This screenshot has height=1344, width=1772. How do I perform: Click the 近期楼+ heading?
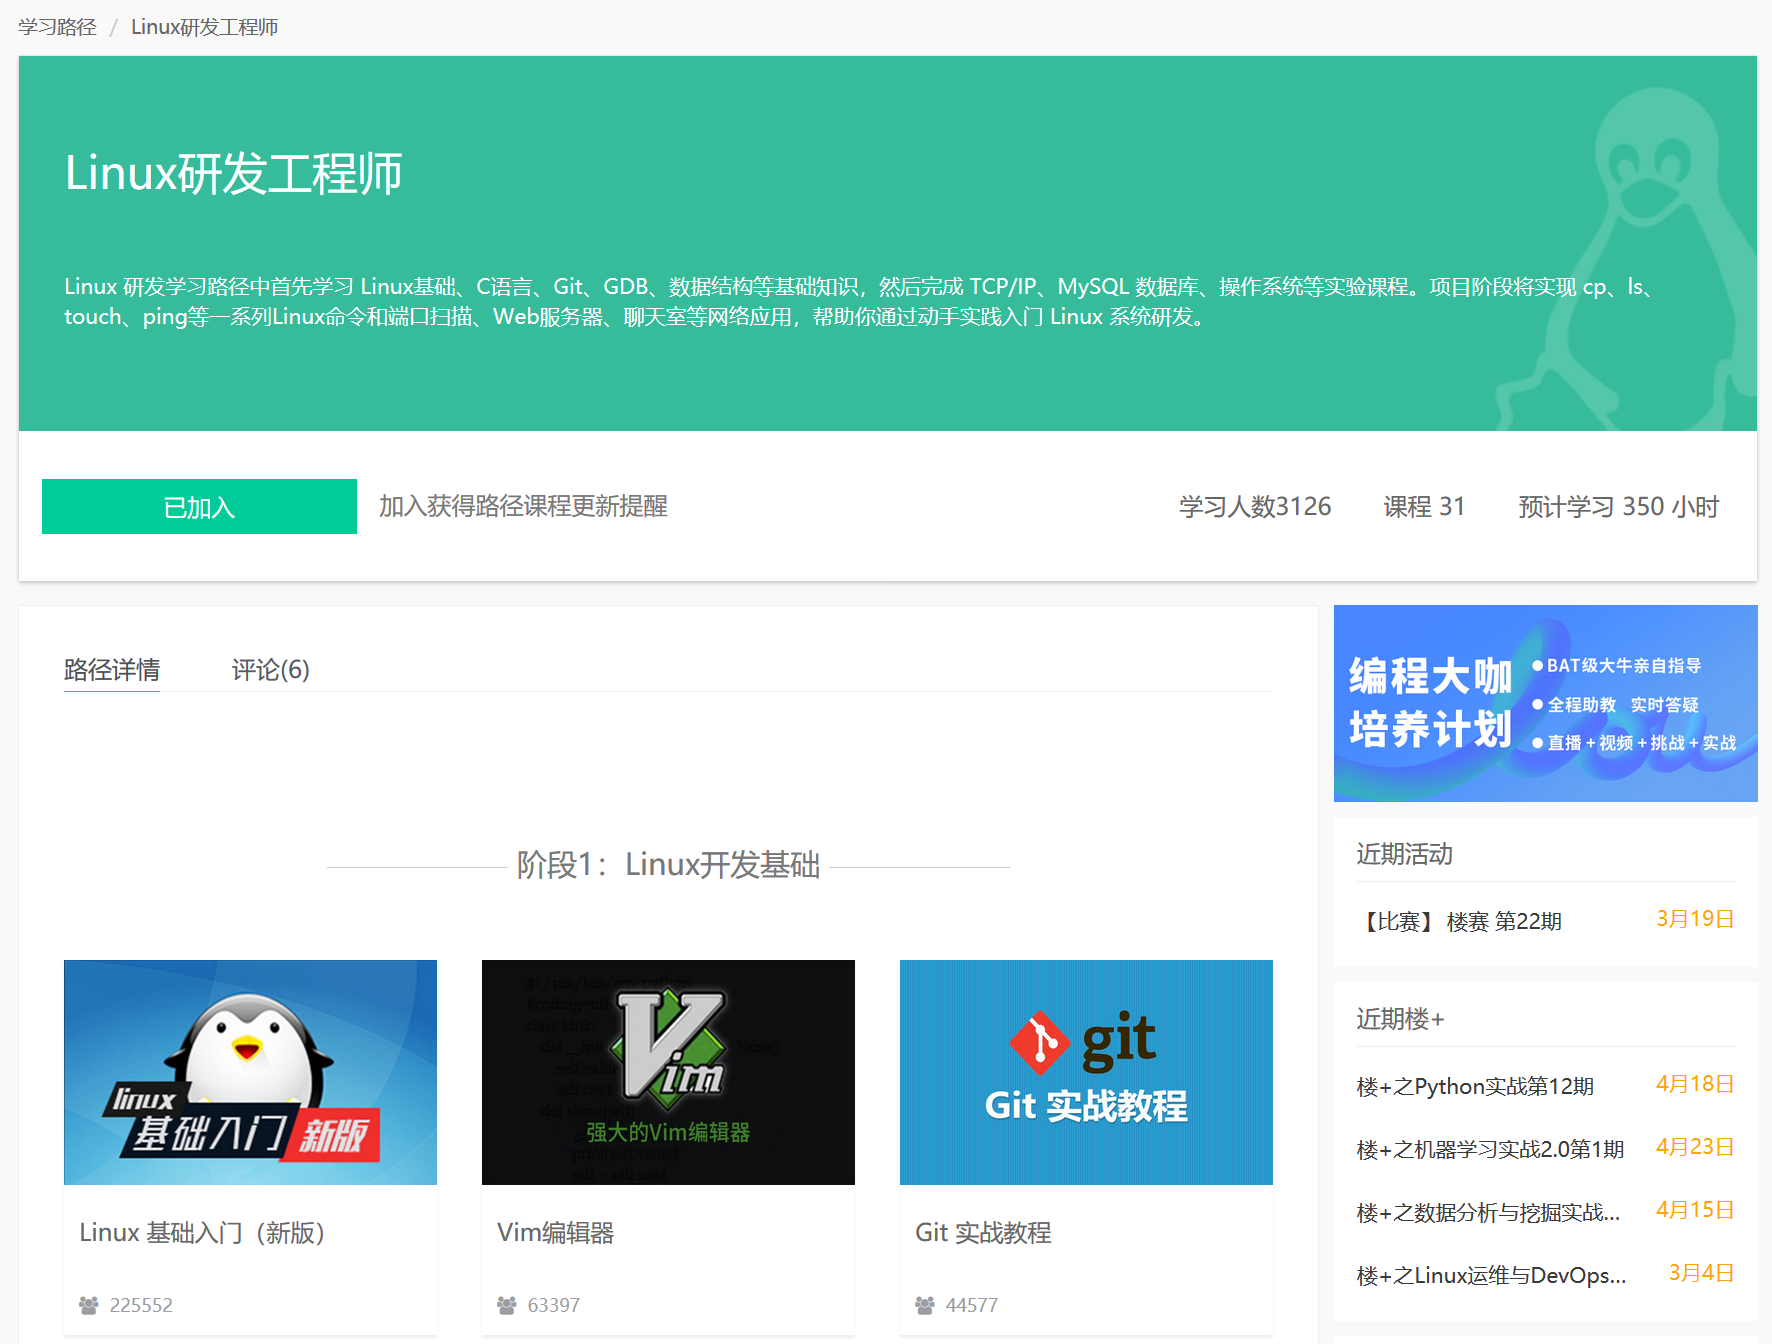(x=1400, y=1019)
